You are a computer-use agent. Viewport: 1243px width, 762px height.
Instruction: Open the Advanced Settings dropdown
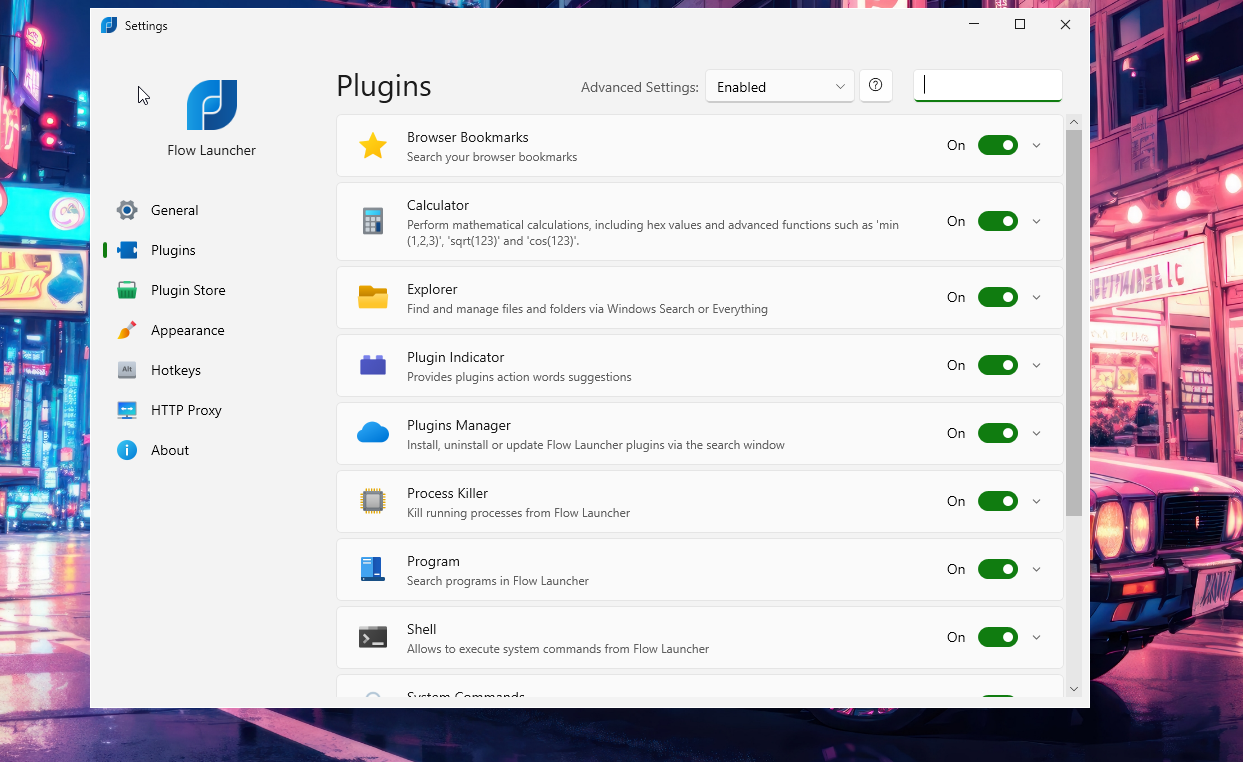point(779,86)
